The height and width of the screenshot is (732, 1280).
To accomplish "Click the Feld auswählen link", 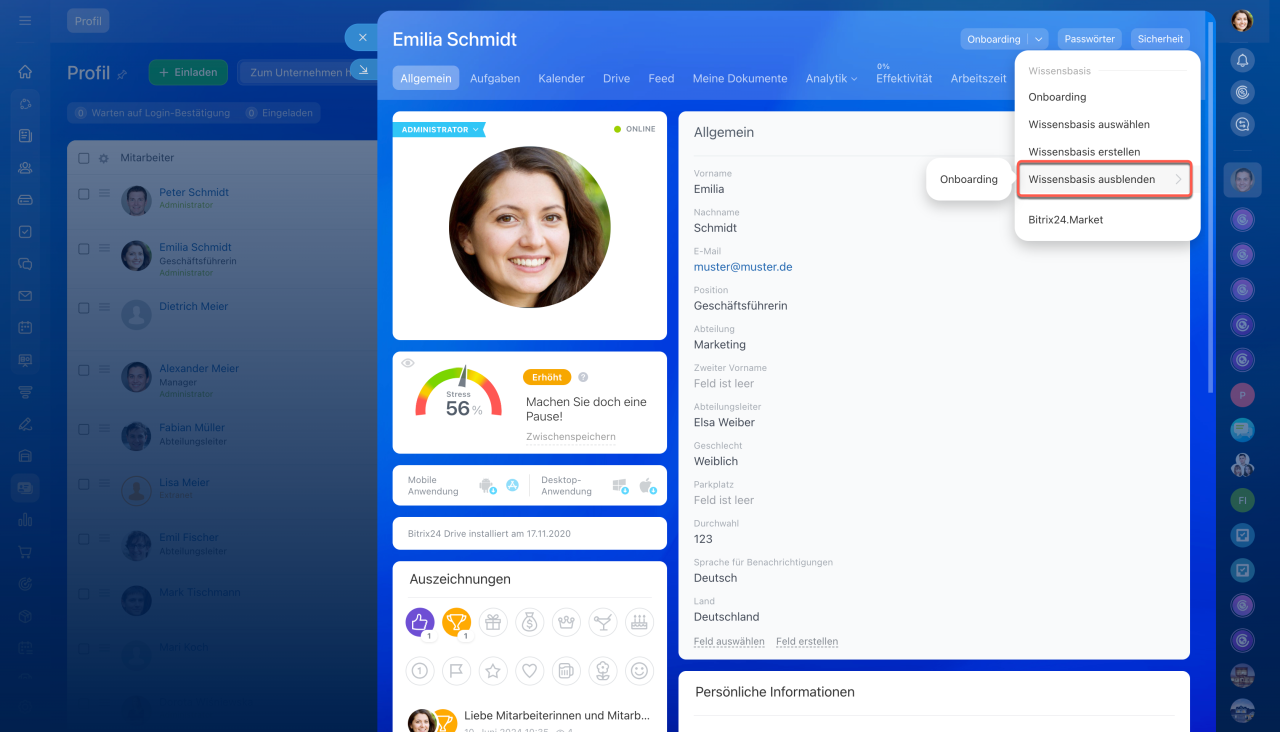I will [729, 642].
